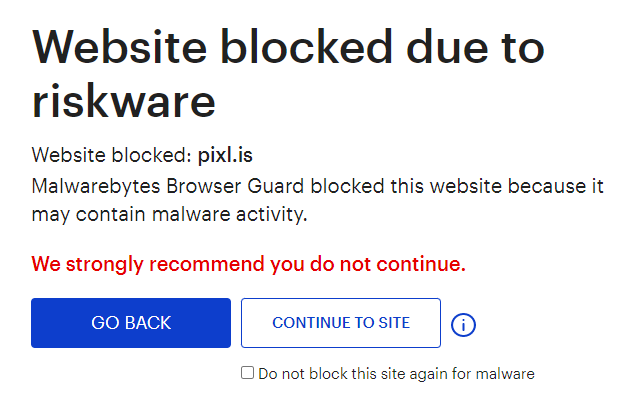
Task: Click the phrase 'may contain malware activity'
Action: point(168,214)
